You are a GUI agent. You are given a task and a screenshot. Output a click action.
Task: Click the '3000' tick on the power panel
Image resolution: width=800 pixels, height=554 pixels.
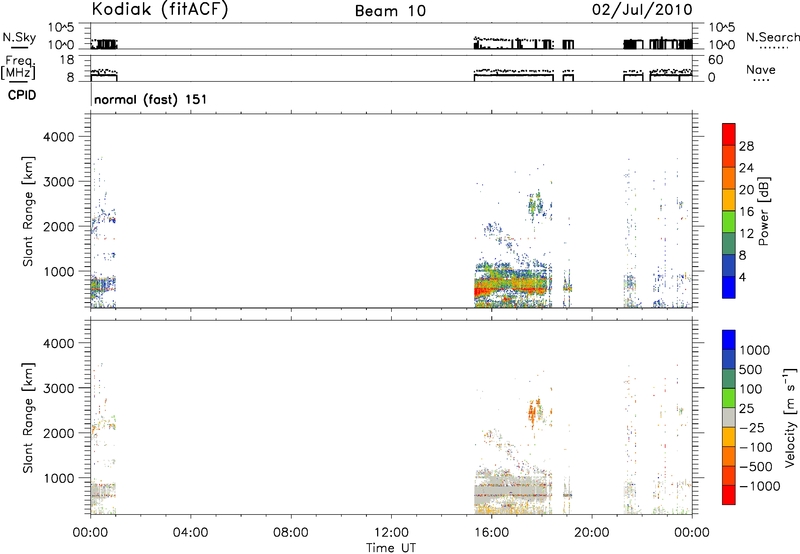[x=58, y=182]
